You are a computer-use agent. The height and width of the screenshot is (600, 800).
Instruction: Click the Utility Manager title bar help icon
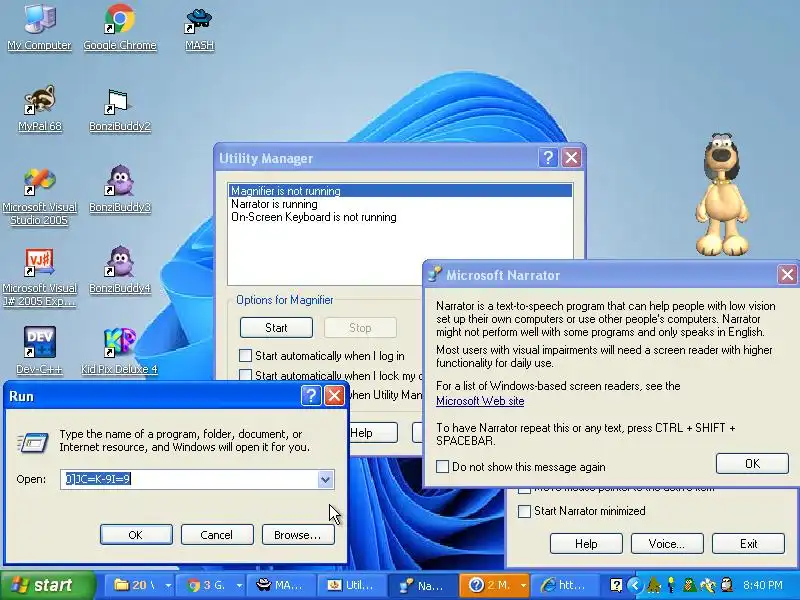[x=548, y=158]
